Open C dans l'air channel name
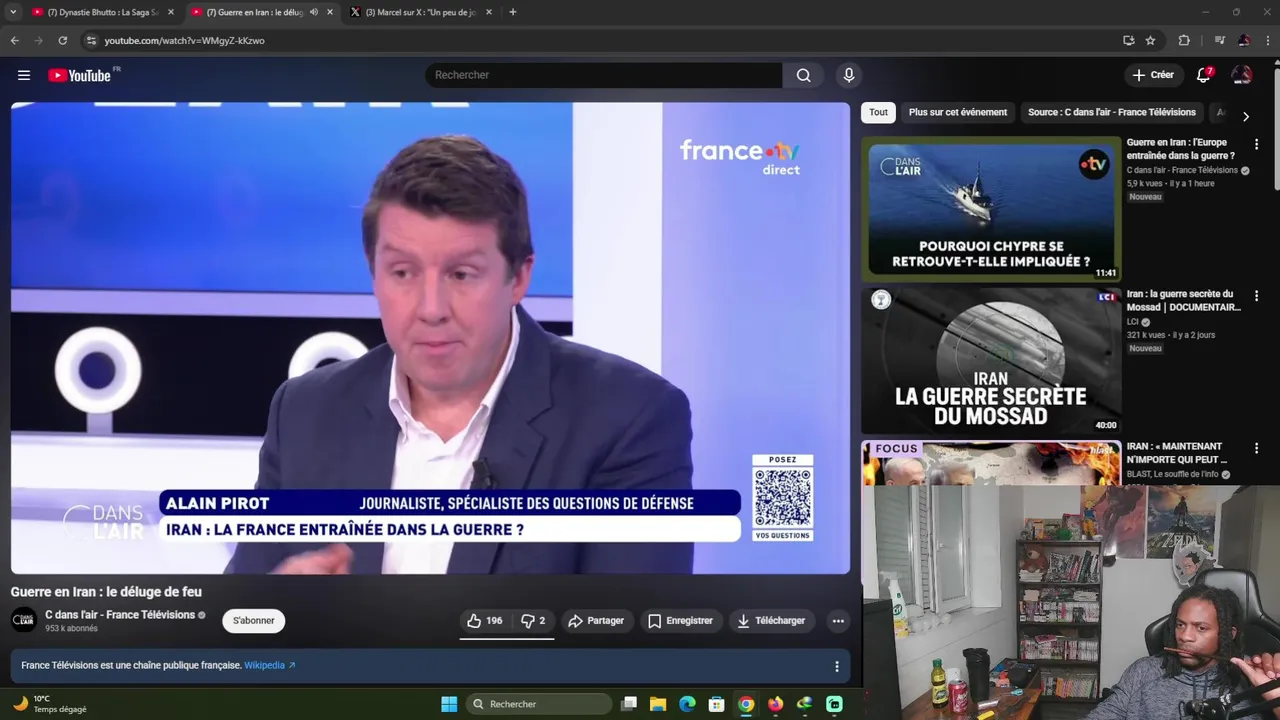Screen dimensions: 1280x720 pos(119,615)
